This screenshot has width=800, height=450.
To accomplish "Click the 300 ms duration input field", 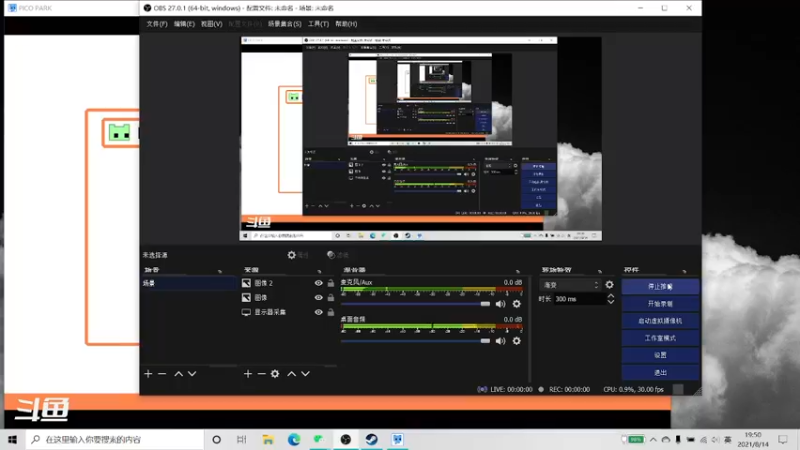I will pos(579,299).
